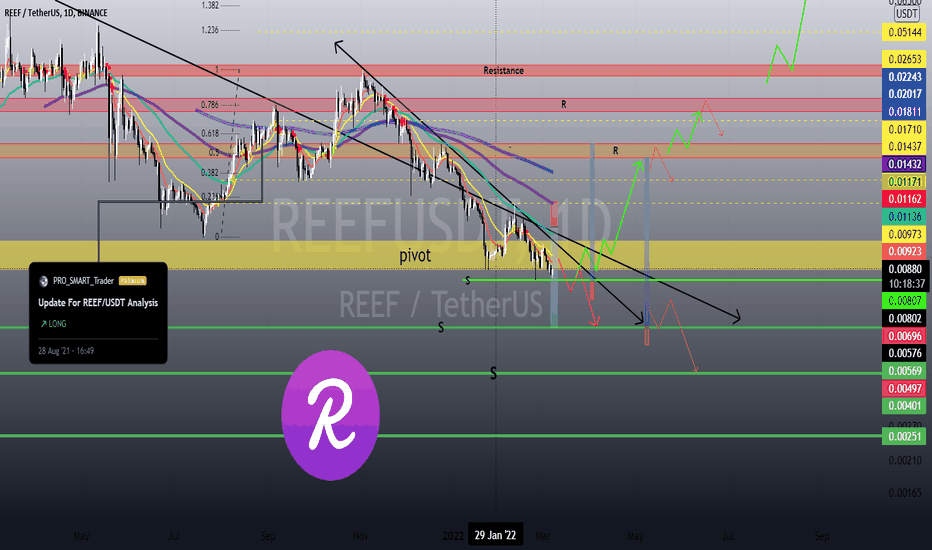Select the 0.05144 yellow price label
This screenshot has height=550, width=932.
[x=905, y=32]
